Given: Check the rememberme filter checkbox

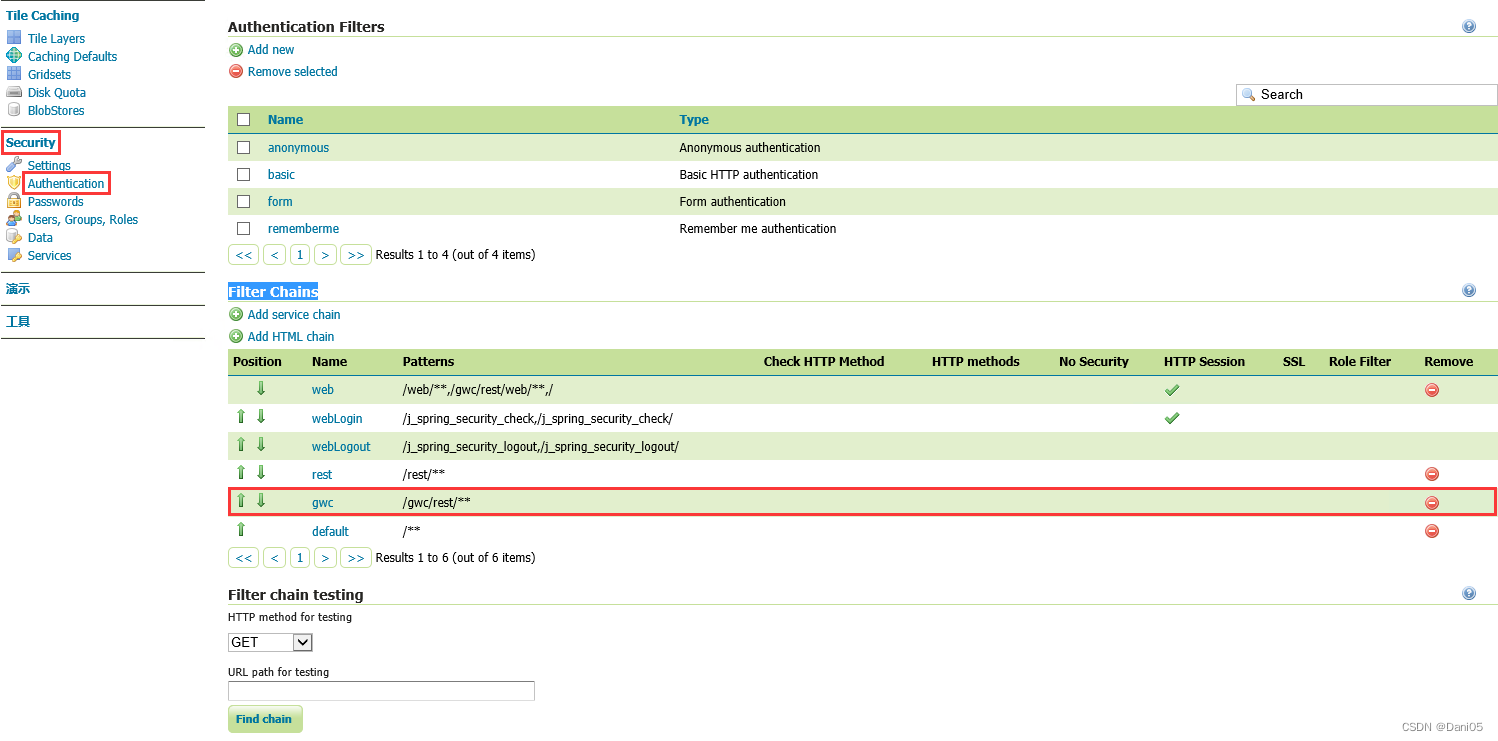Looking at the screenshot, I should point(243,227).
